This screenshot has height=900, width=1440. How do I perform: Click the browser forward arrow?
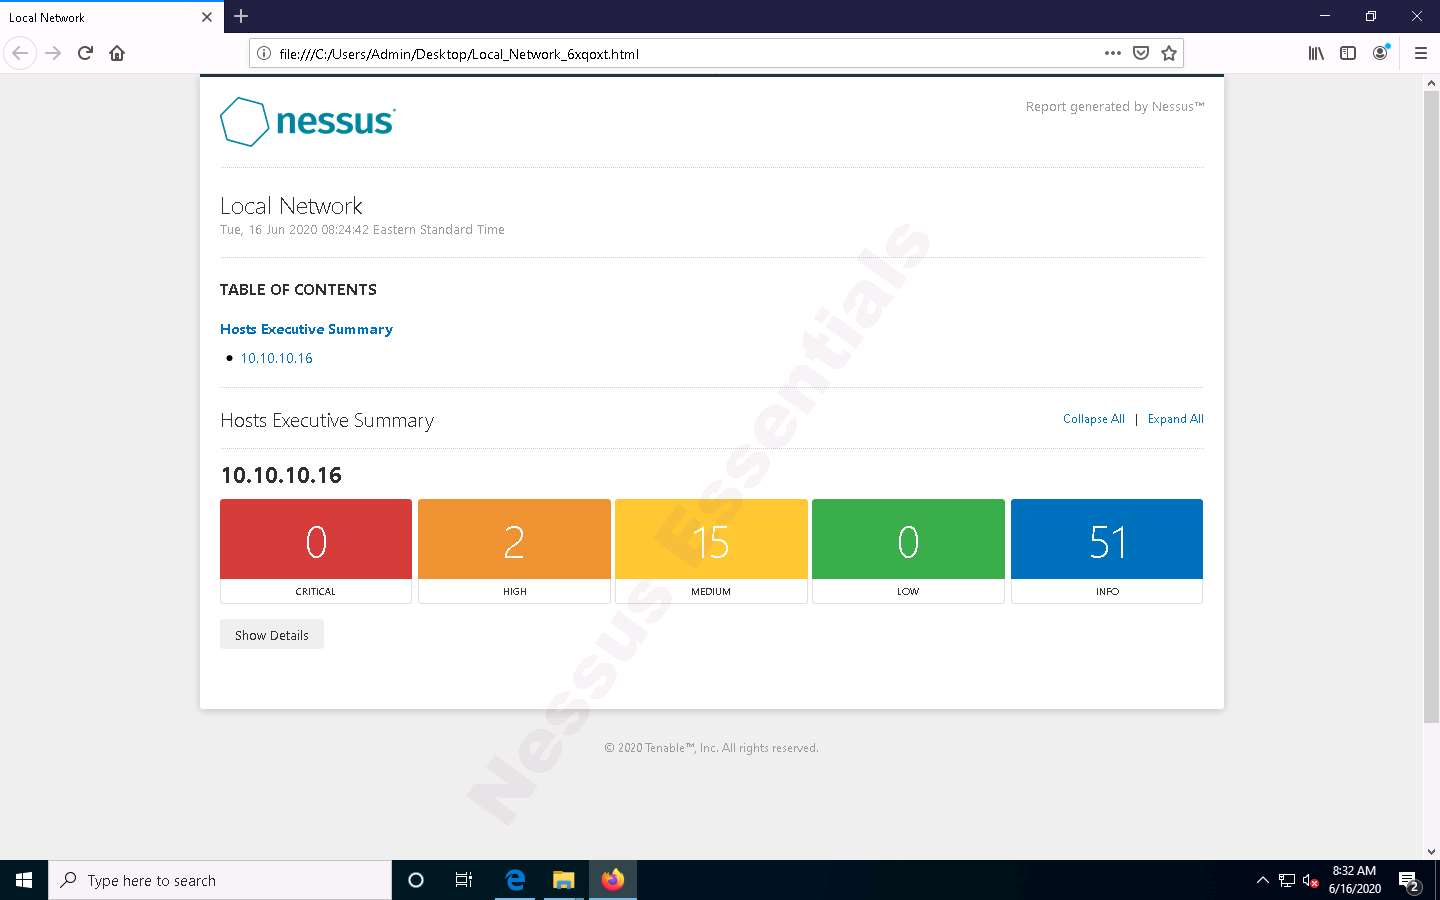click(53, 53)
